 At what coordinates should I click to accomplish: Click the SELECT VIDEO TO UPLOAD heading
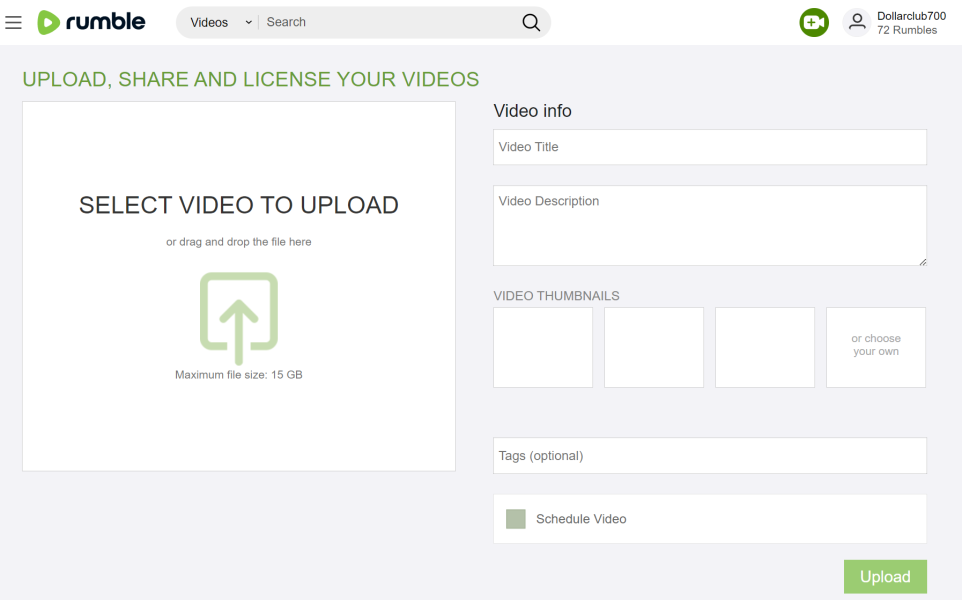pyautogui.click(x=239, y=205)
